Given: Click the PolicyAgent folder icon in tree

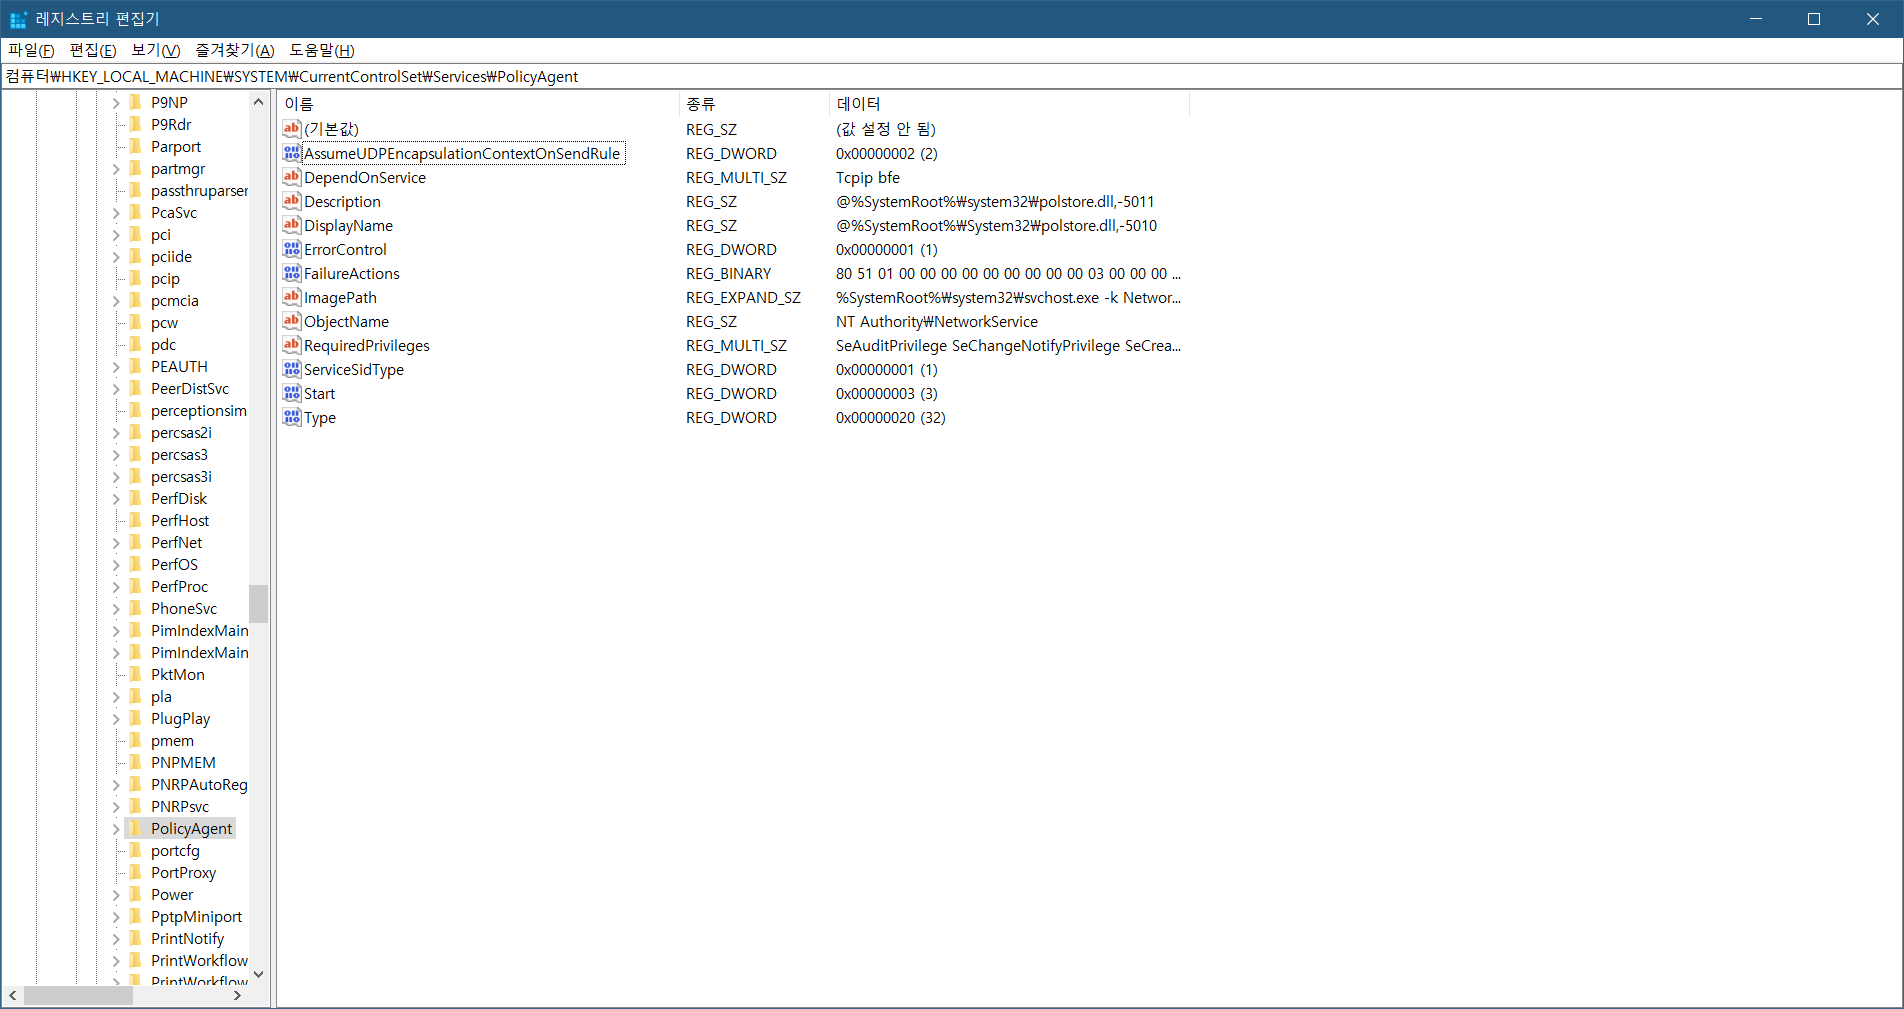Looking at the screenshot, I should (x=136, y=828).
